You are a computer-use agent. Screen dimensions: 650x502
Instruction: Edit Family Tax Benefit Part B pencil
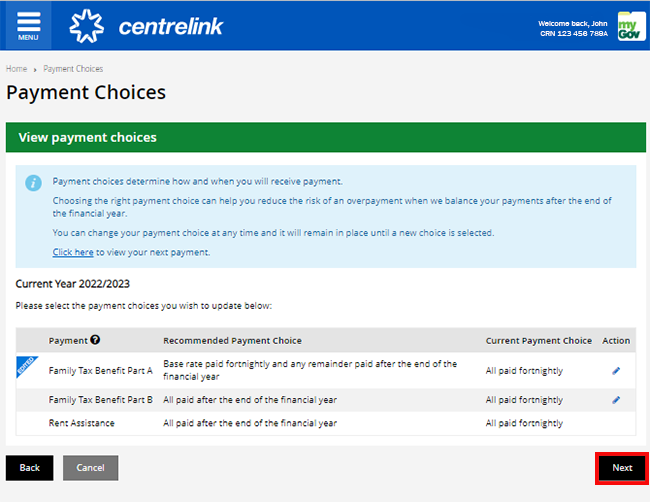click(616, 400)
